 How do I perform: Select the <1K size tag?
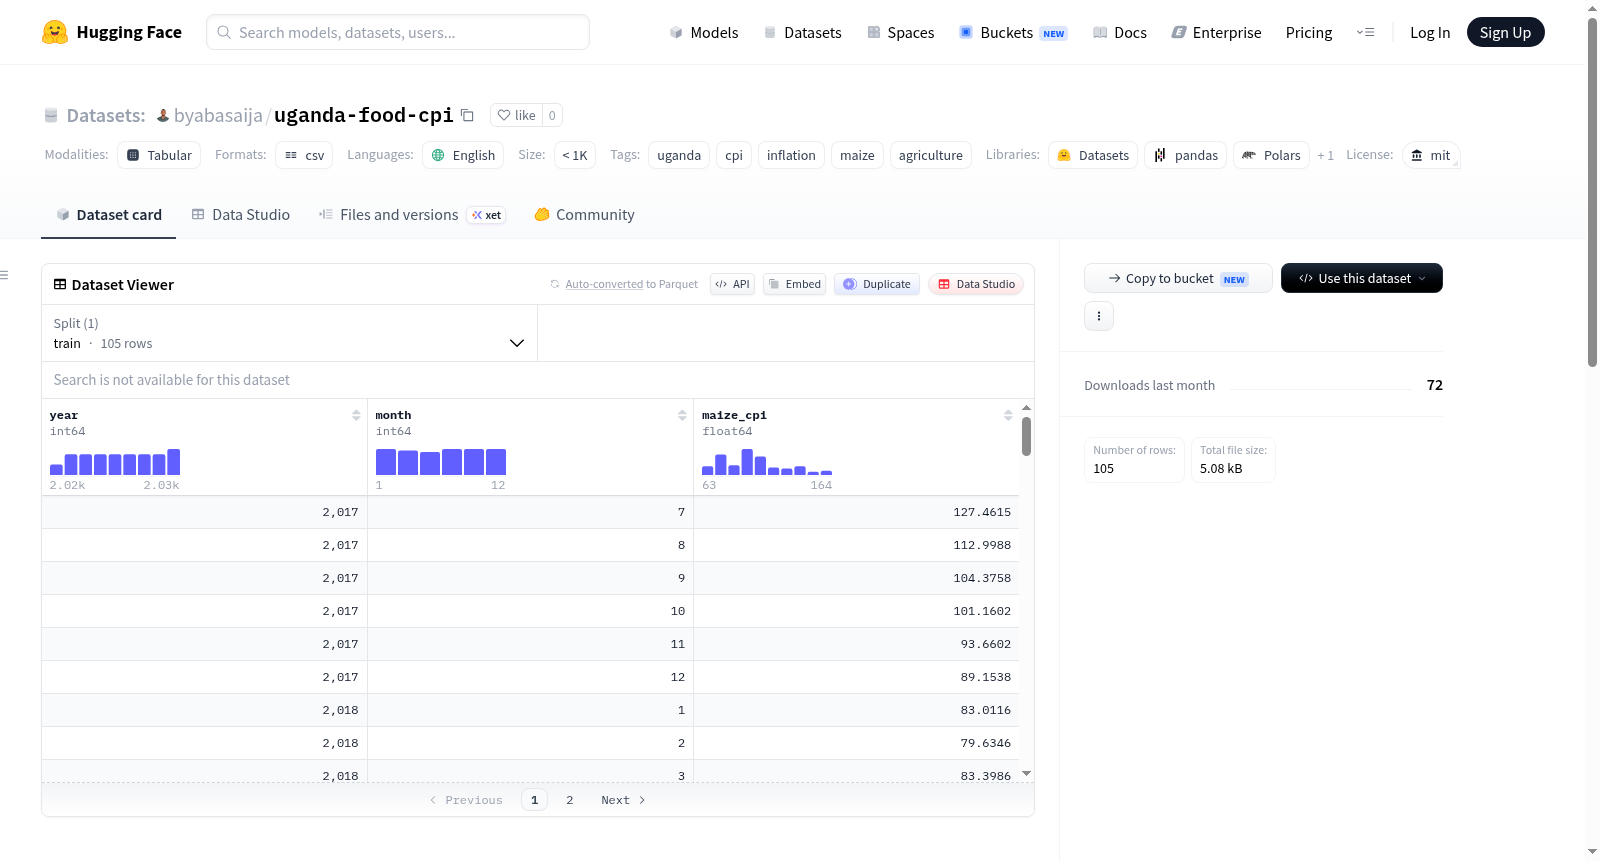[575, 155]
